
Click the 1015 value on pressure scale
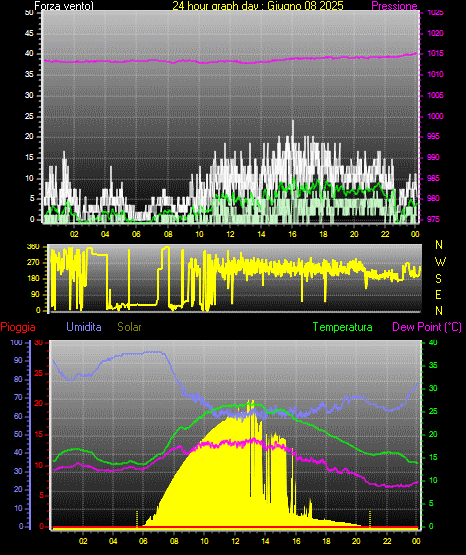pos(435,53)
